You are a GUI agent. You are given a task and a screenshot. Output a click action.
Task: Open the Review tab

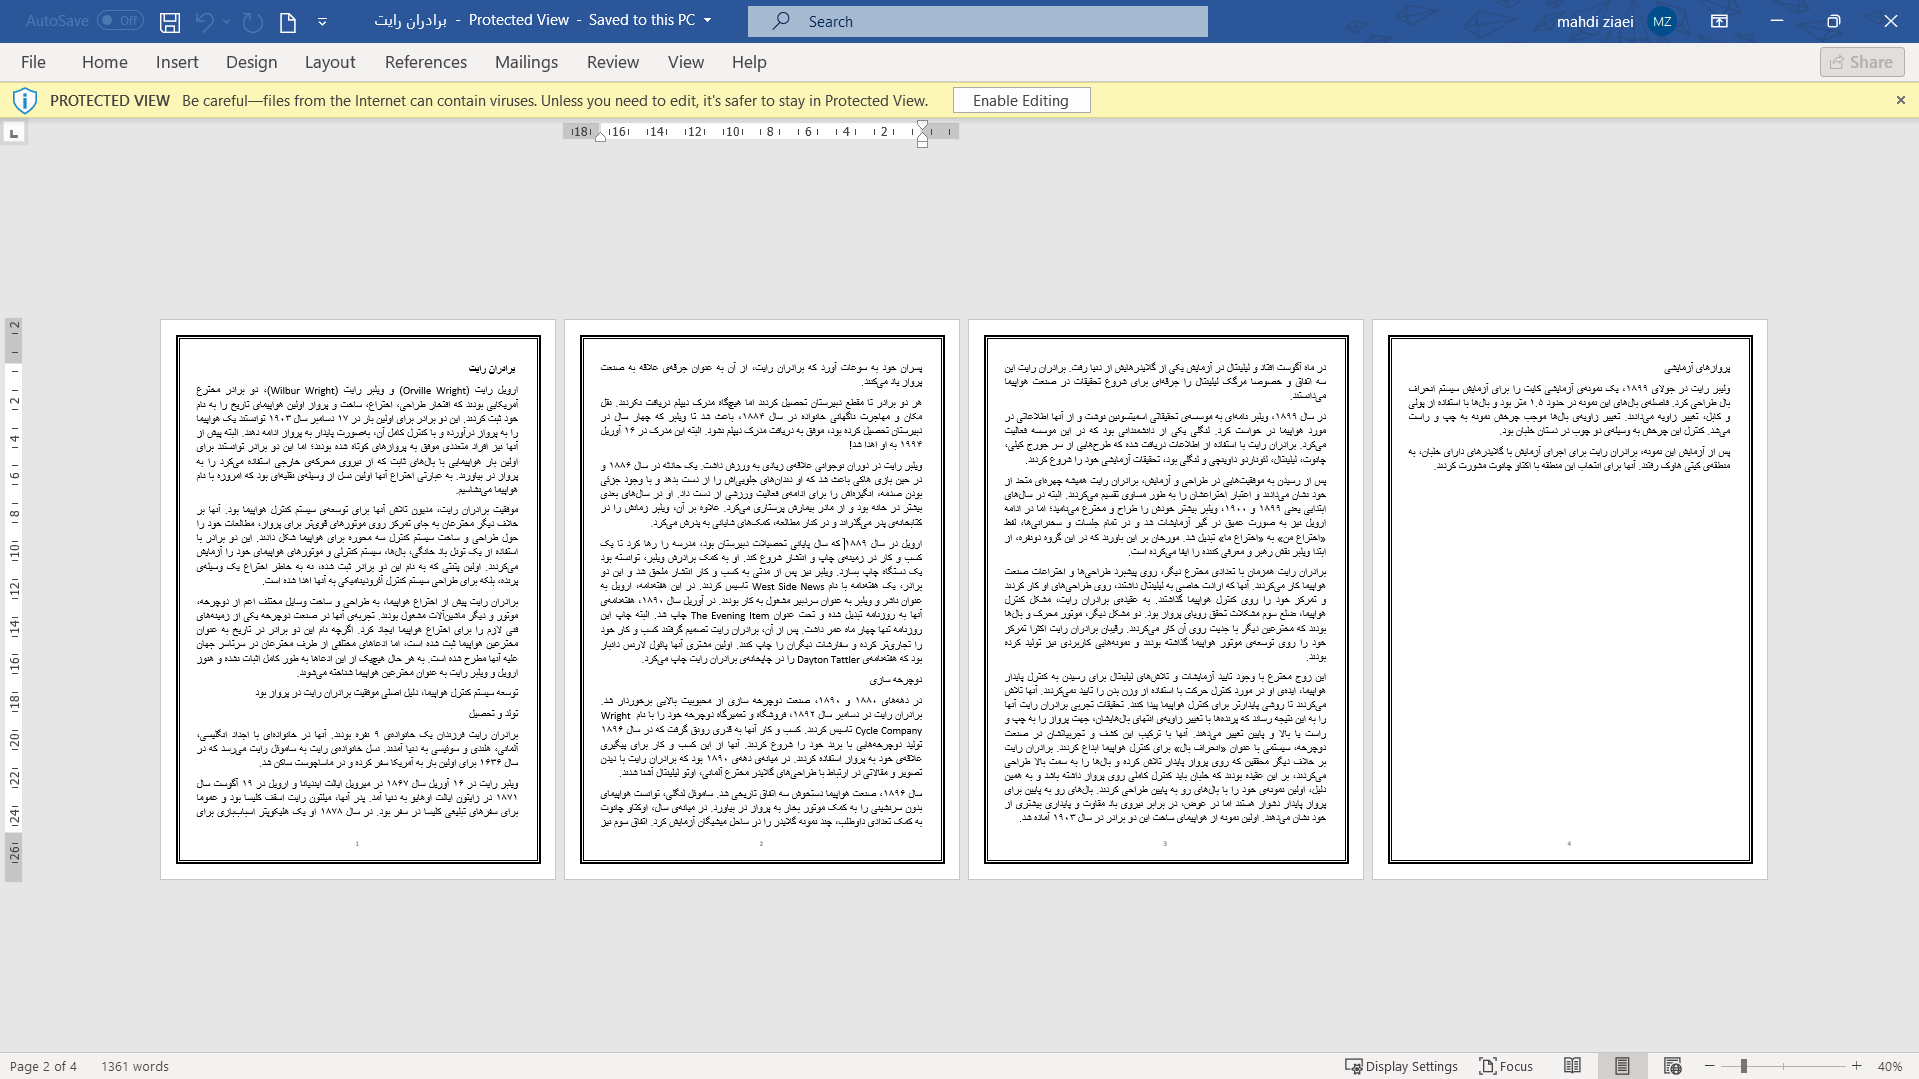tap(613, 62)
